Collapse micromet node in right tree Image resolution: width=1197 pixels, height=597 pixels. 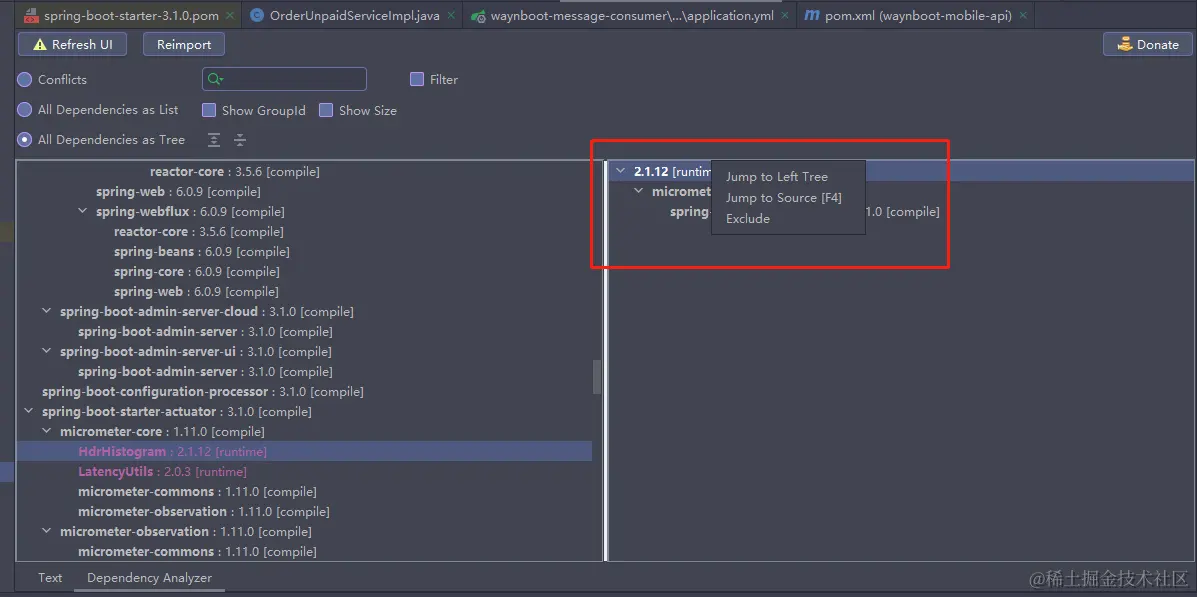coord(639,192)
